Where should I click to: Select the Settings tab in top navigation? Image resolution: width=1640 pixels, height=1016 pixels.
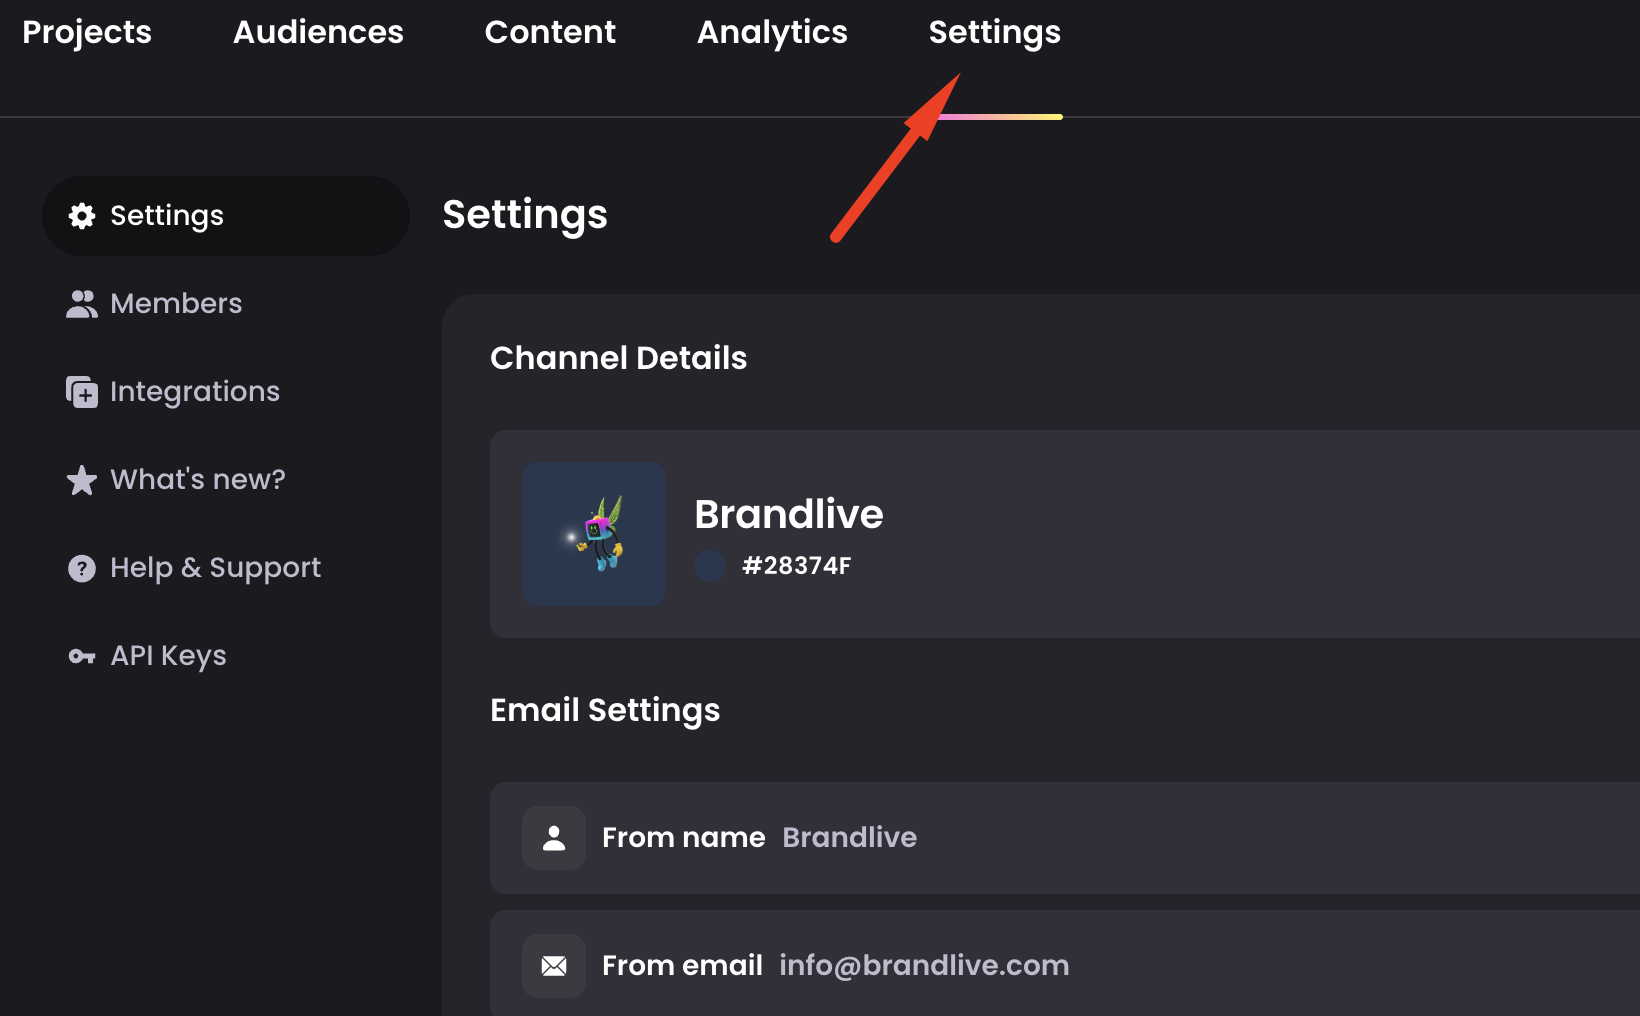click(995, 32)
